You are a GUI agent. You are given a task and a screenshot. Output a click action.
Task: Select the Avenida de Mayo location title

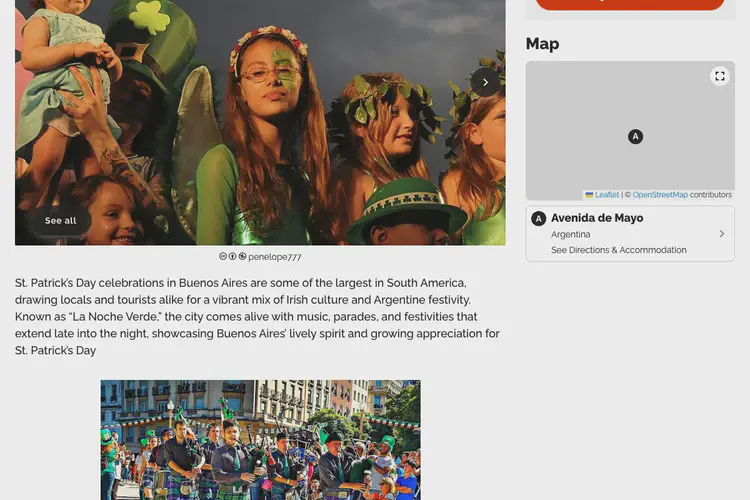597,218
